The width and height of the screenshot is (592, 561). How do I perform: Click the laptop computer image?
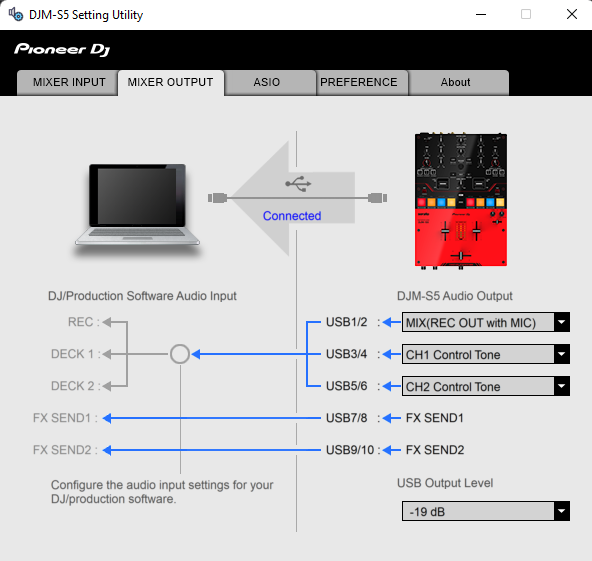[x=137, y=207]
